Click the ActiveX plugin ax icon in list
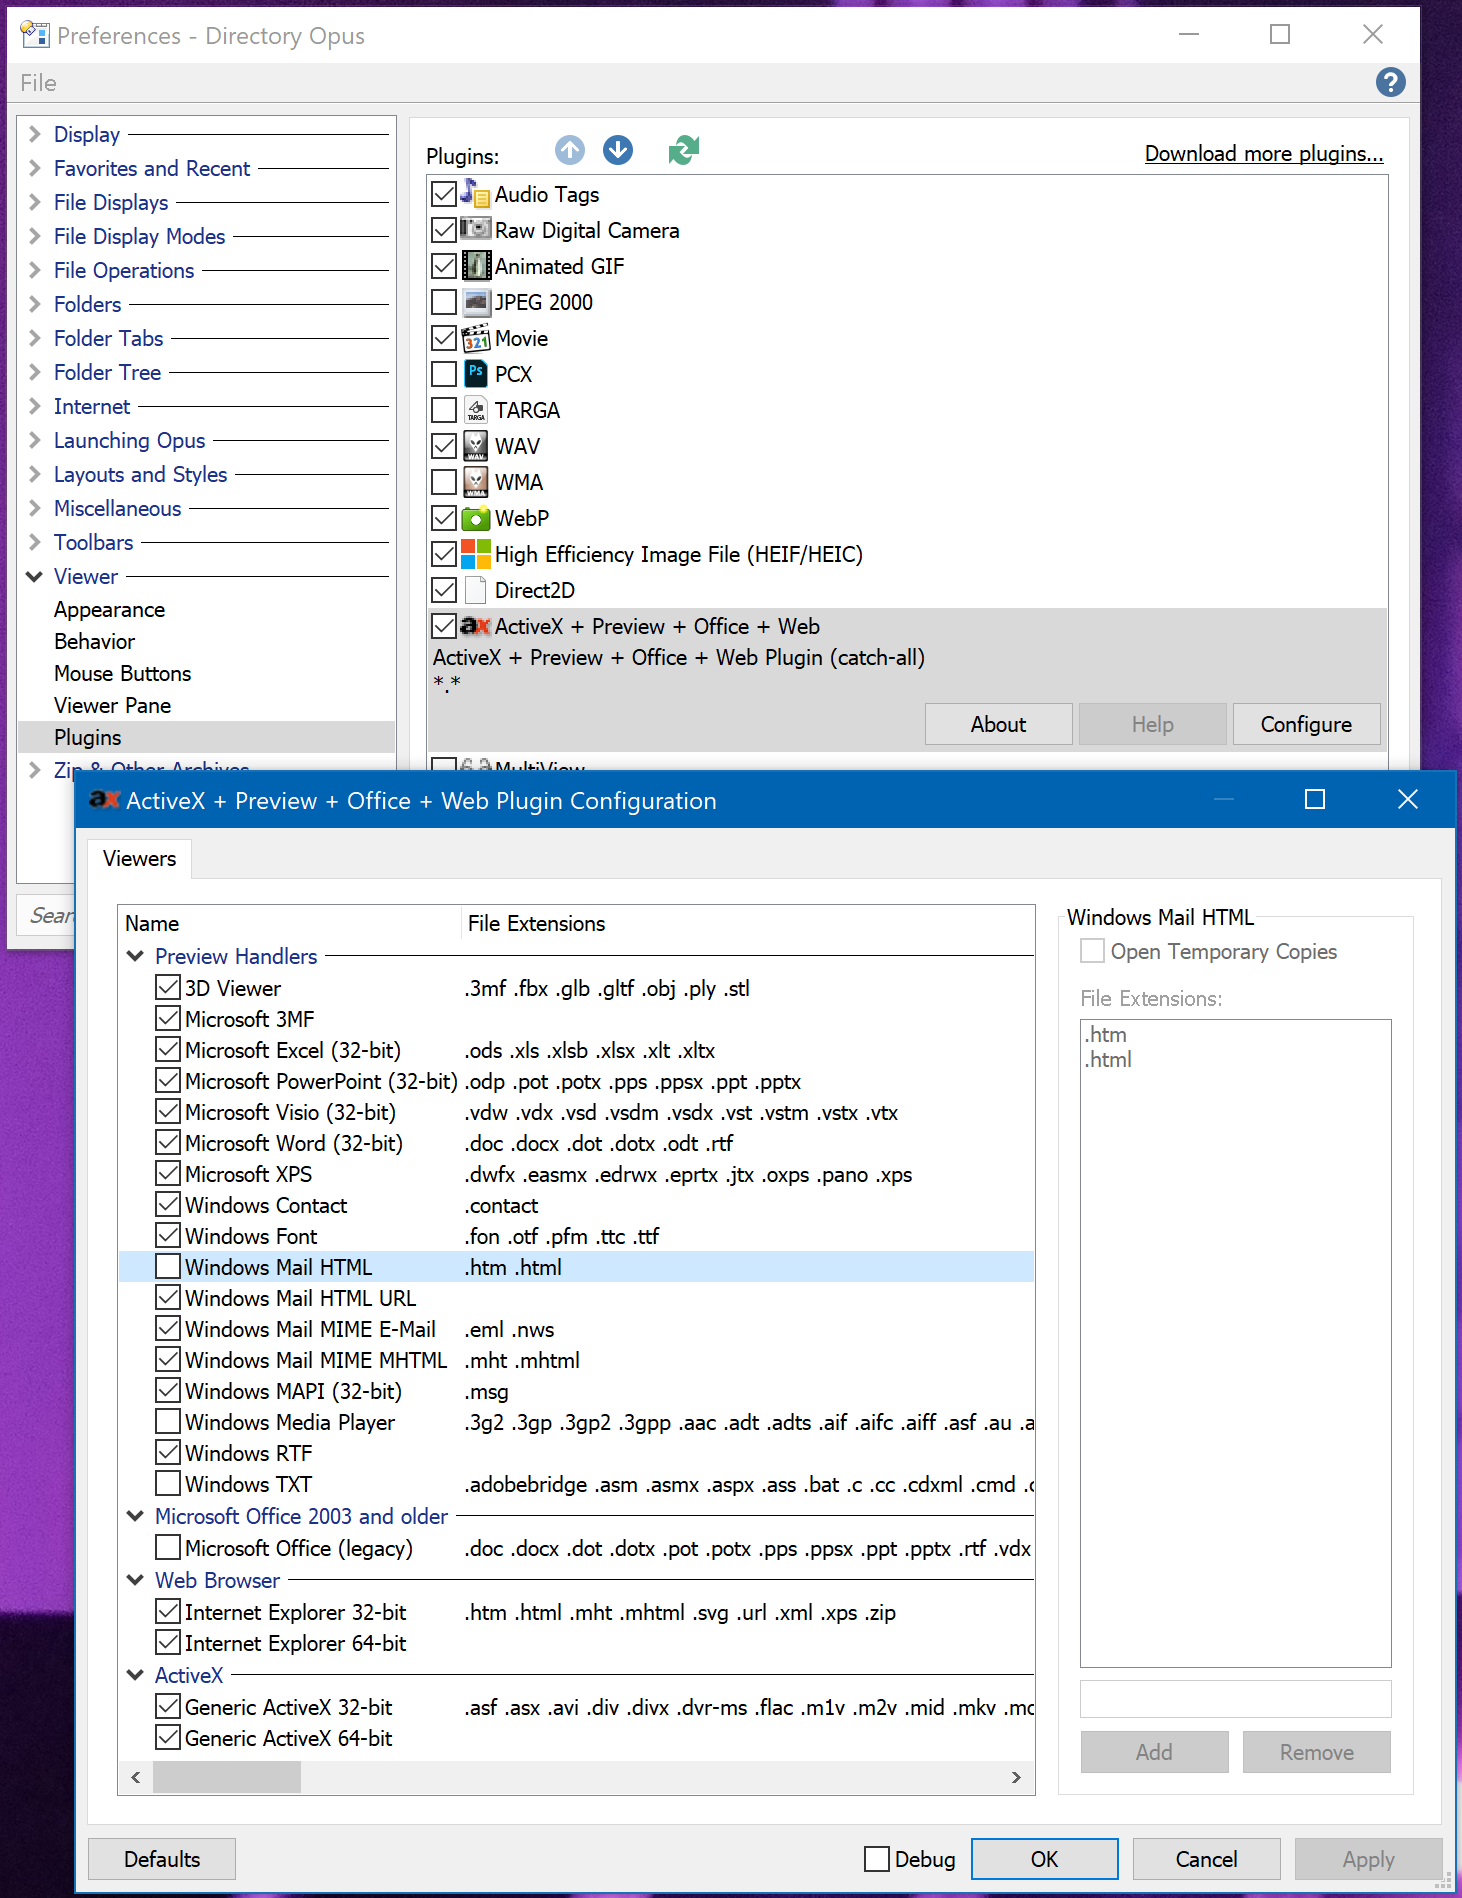The height and width of the screenshot is (1898, 1462). 475,626
